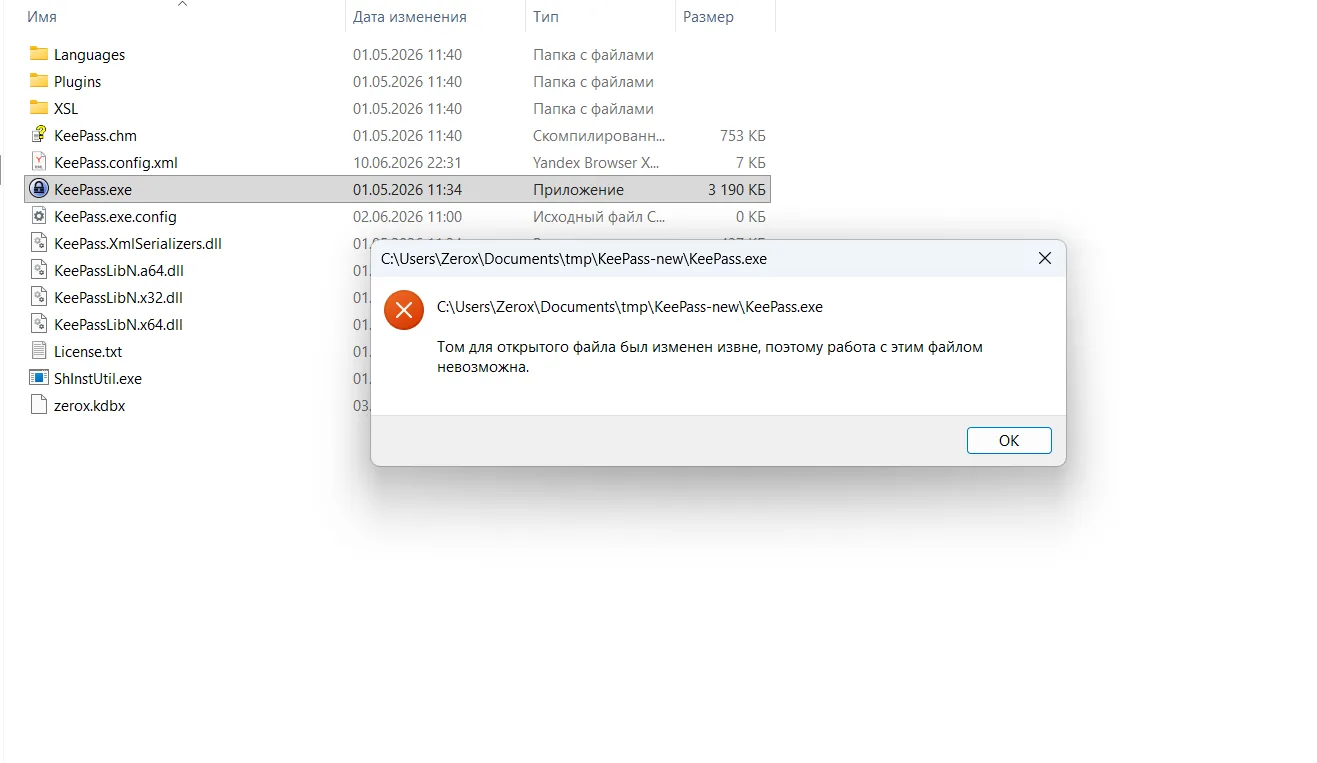Sort files by the Имя column header
This screenshot has height=763, width=1317.
tap(42, 17)
